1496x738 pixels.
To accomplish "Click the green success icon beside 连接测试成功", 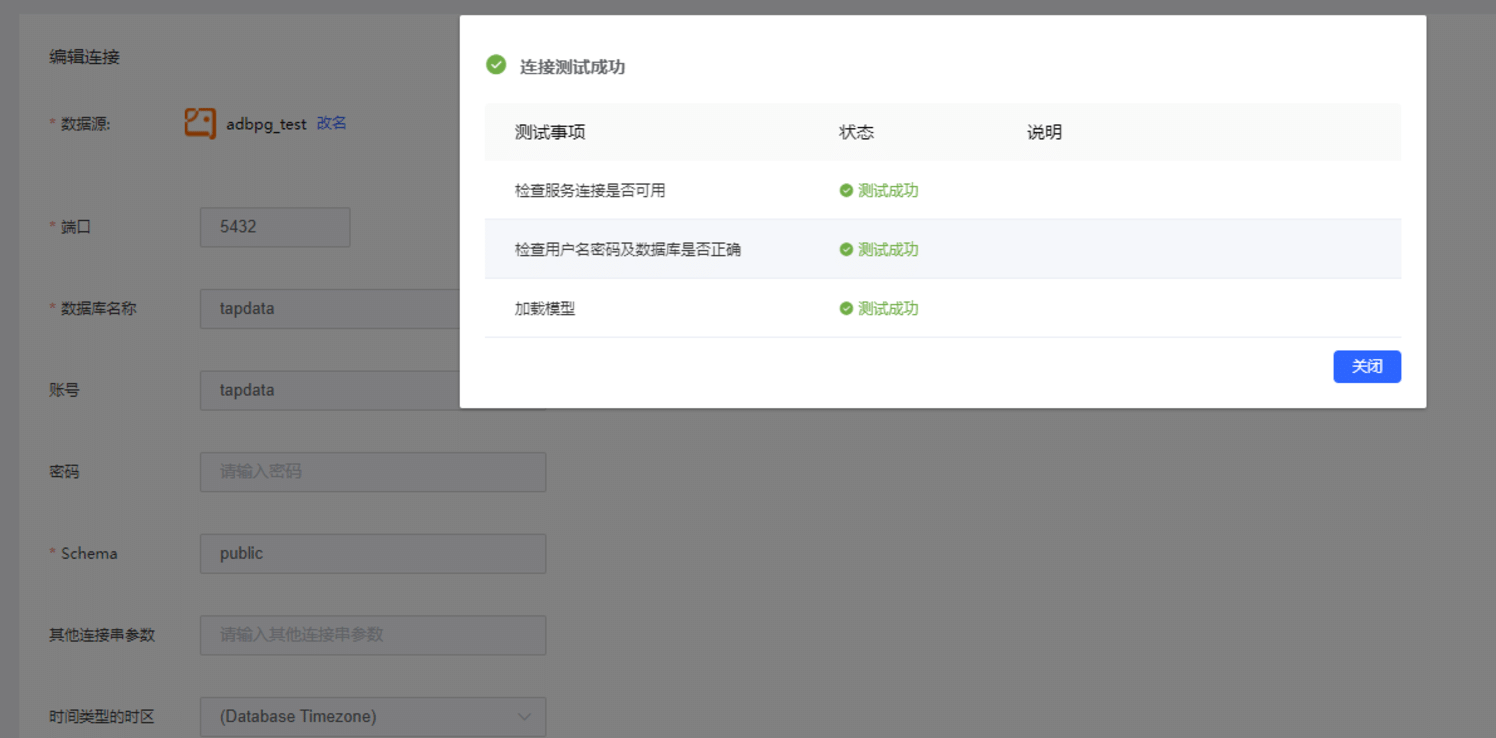I will pyautogui.click(x=496, y=65).
